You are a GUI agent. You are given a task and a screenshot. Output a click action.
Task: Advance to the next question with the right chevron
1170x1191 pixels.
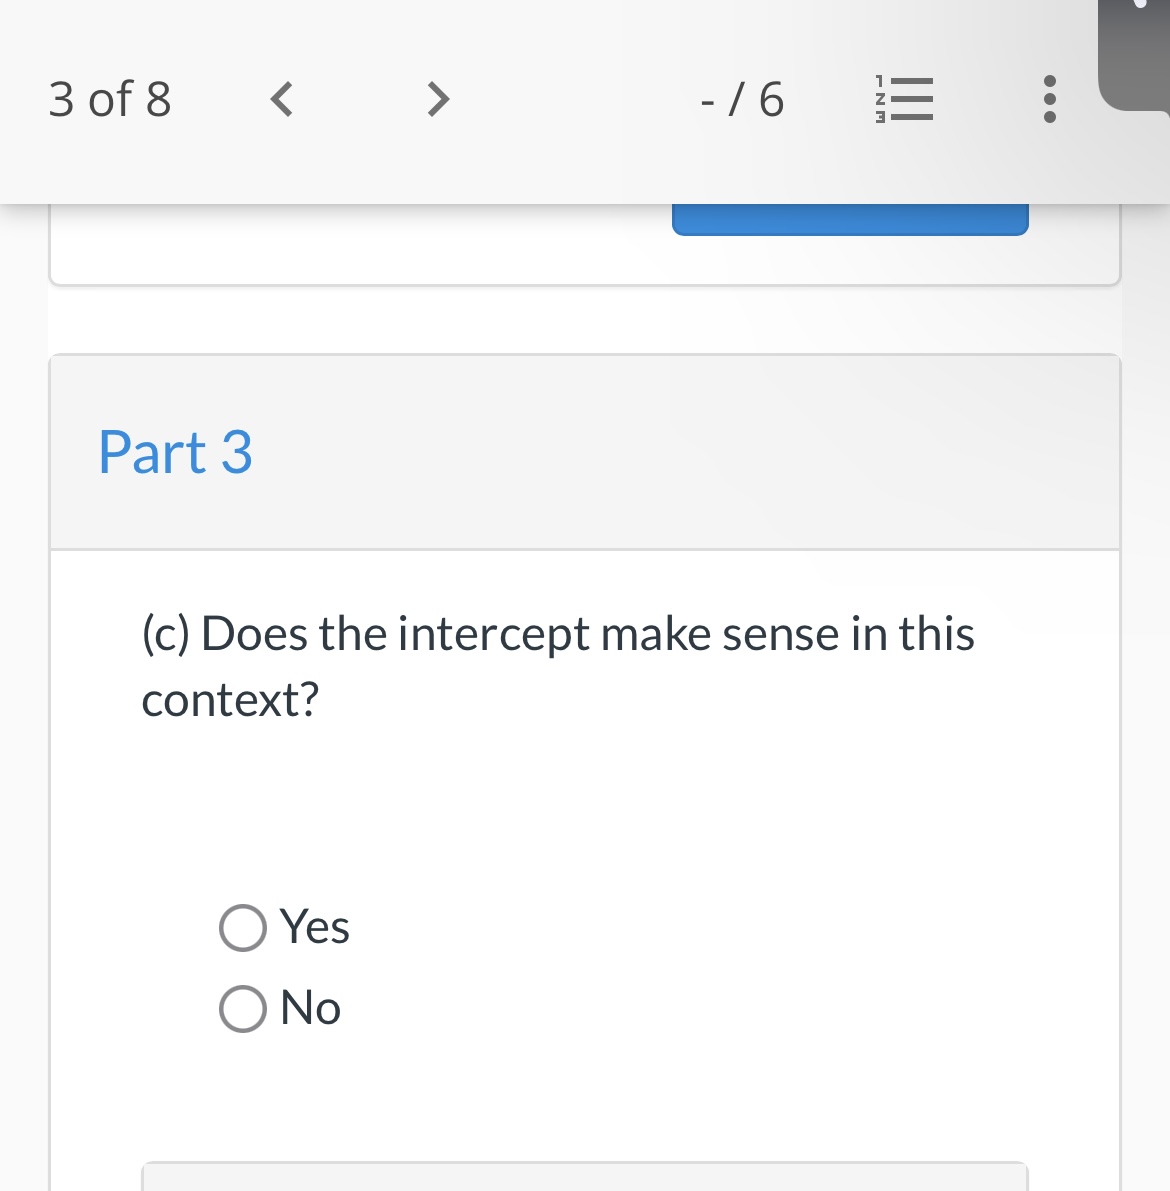coord(437,99)
